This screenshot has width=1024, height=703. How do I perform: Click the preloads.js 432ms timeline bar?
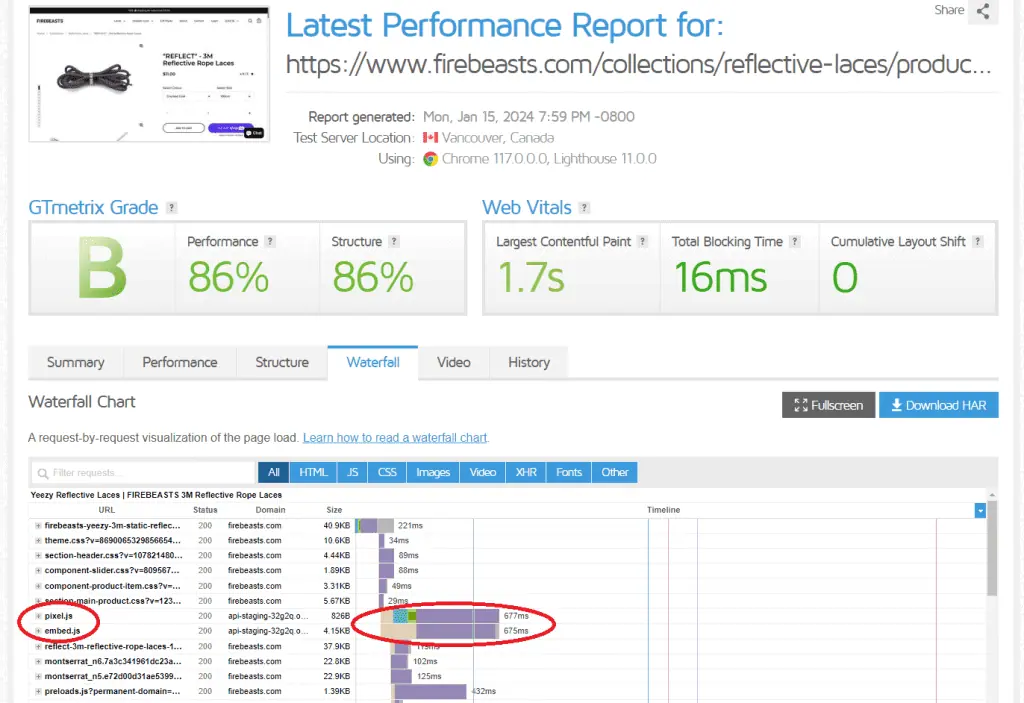click(430, 691)
